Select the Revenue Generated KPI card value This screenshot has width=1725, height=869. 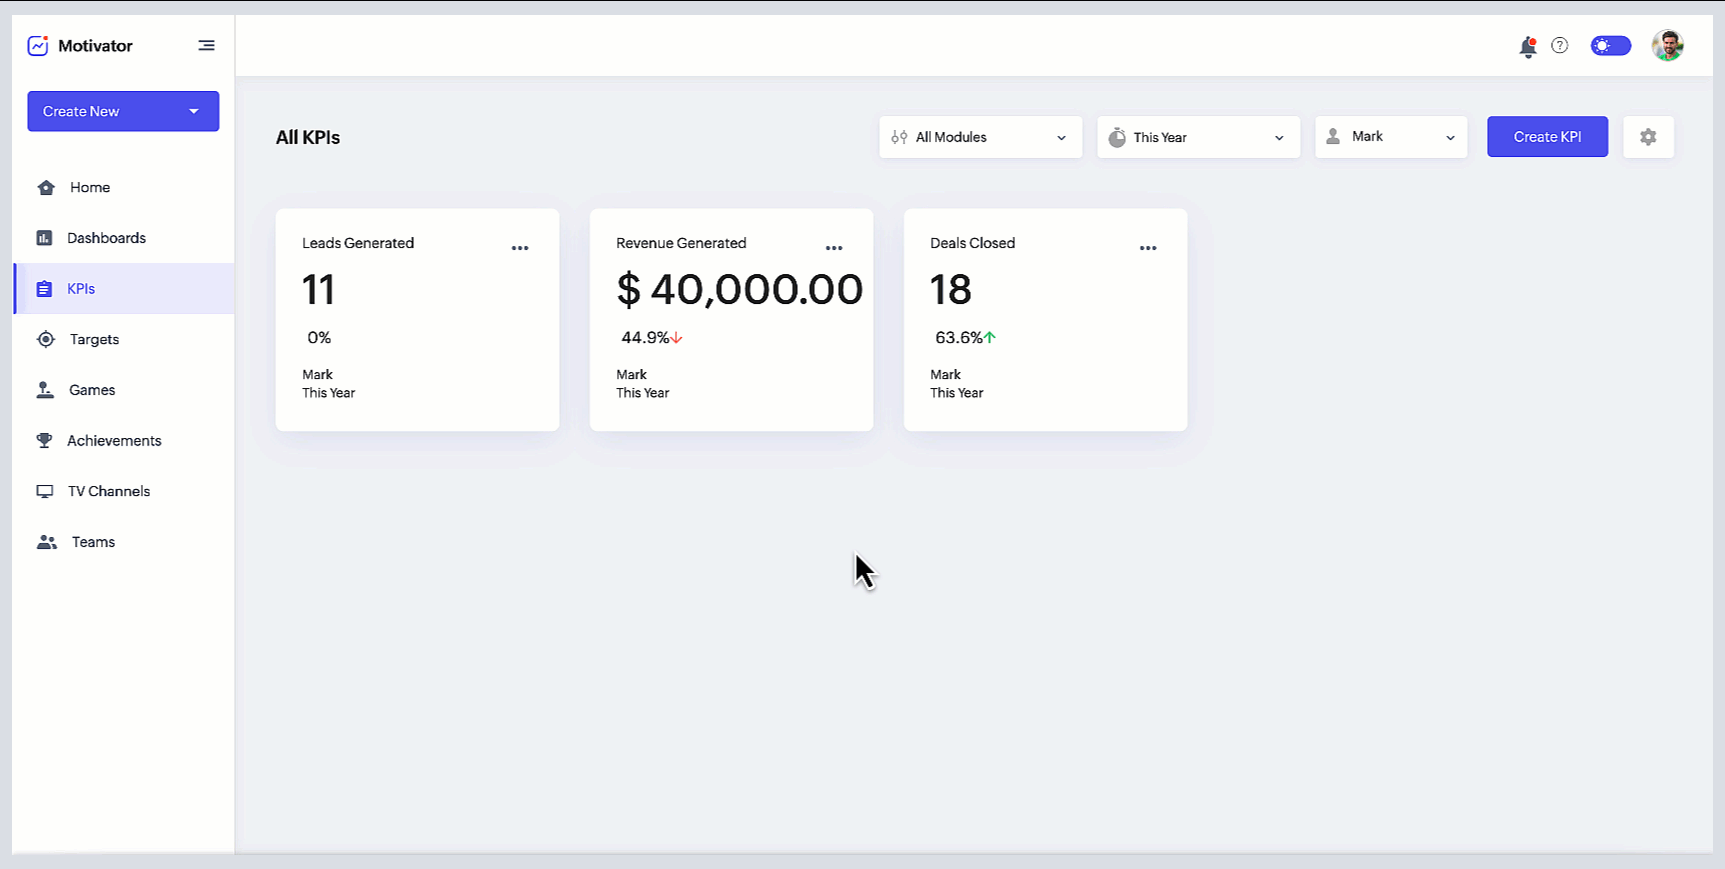click(x=739, y=290)
